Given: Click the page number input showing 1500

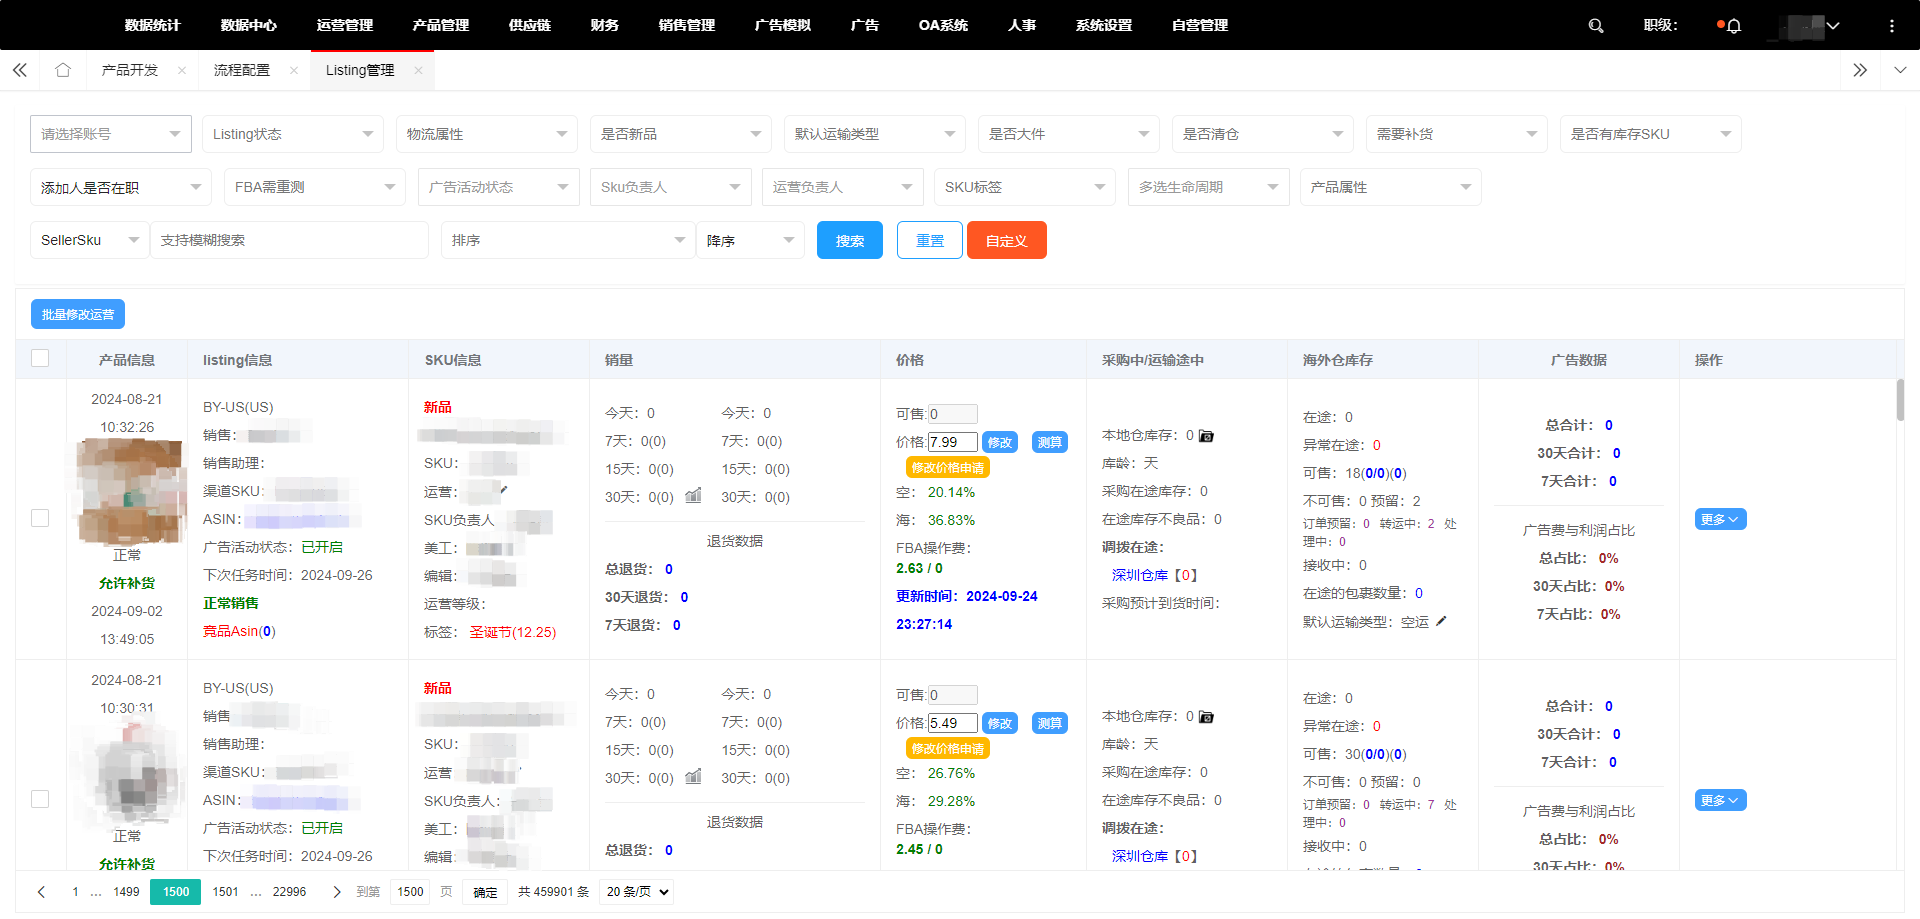Looking at the screenshot, I should point(409,891).
